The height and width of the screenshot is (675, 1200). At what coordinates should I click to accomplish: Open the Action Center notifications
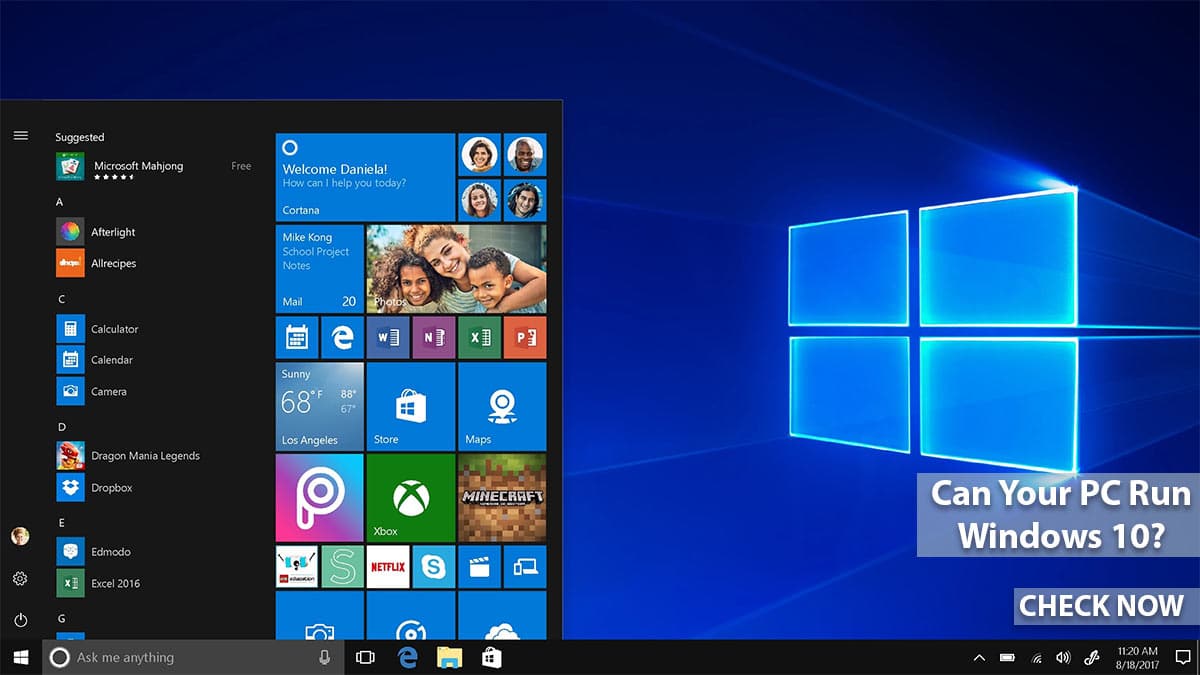tap(1182, 657)
